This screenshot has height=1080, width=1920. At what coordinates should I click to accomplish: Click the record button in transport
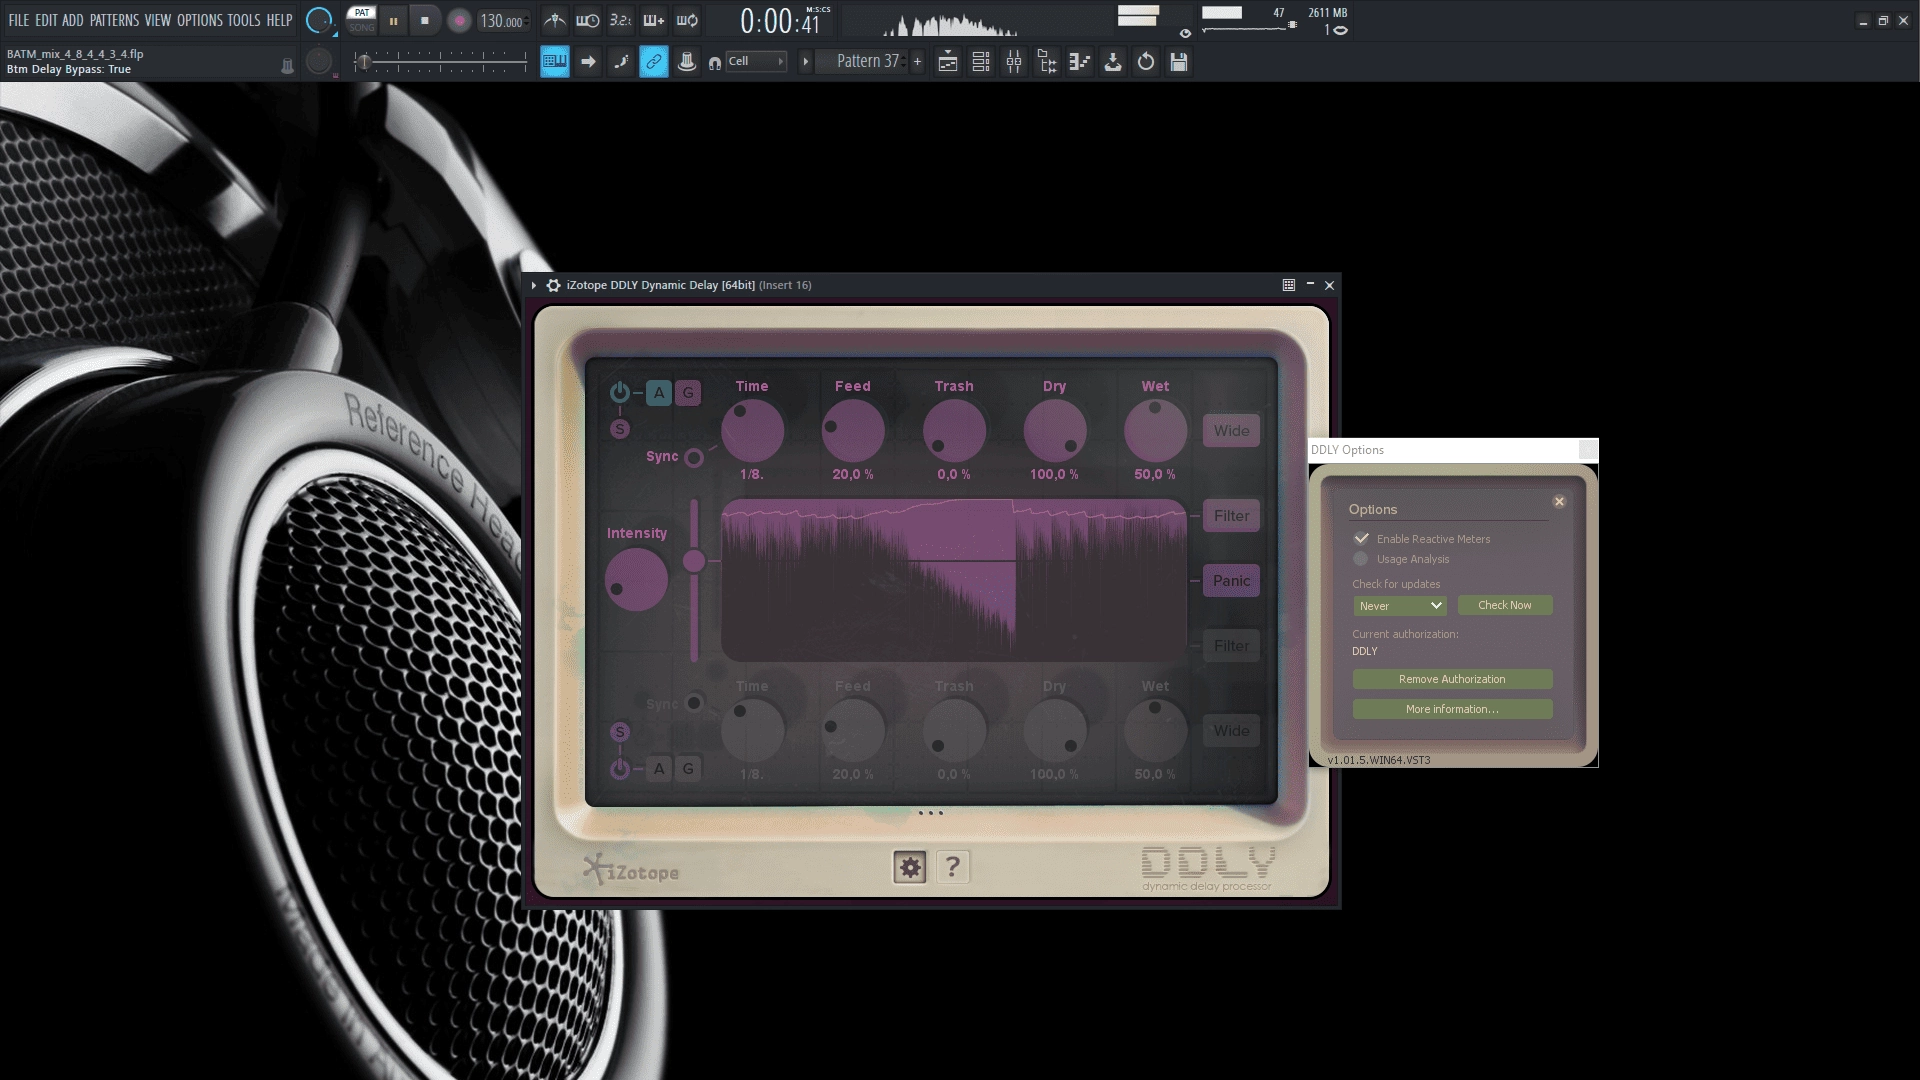(x=459, y=21)
